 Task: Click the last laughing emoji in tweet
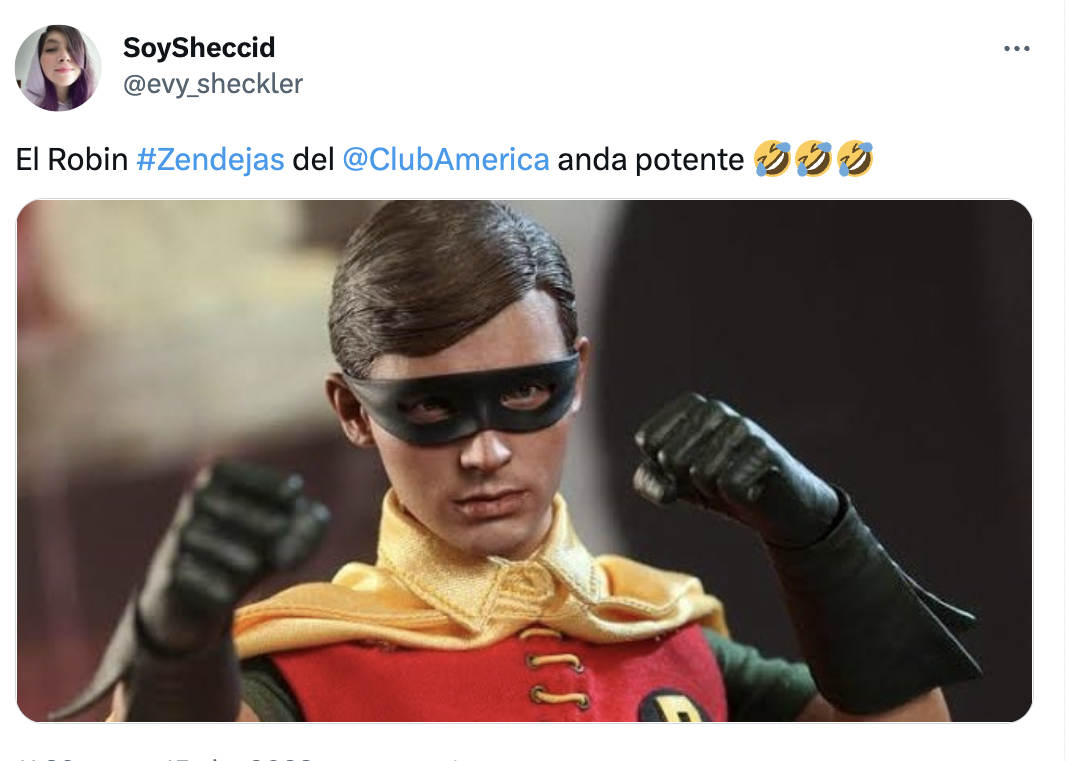pos(855,159)
